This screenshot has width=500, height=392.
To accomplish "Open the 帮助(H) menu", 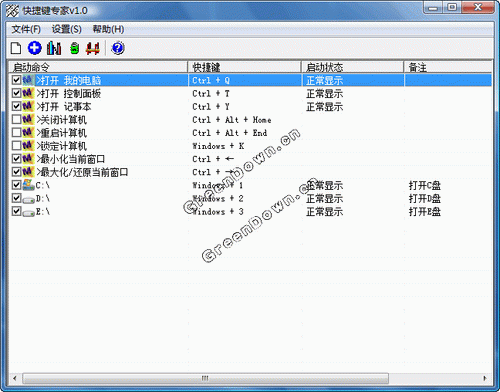I will click(x=108, y=29).
